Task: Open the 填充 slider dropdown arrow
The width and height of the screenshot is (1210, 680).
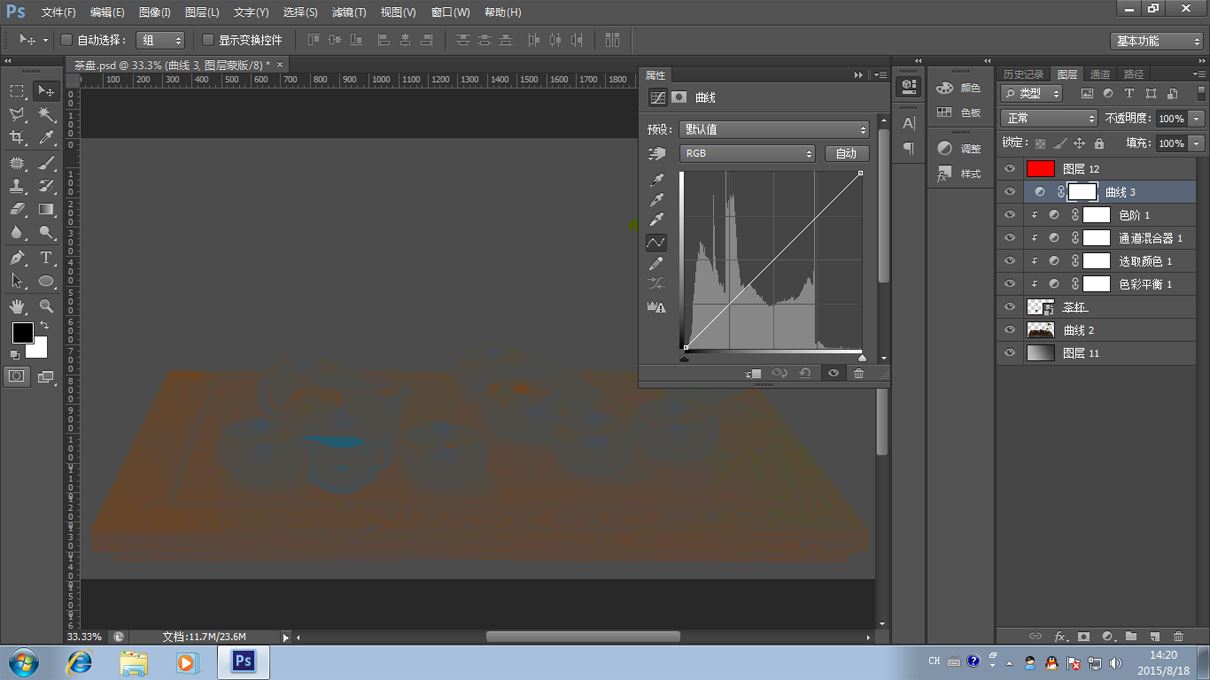Action: pyautogui.click(x=1196, y=143)
